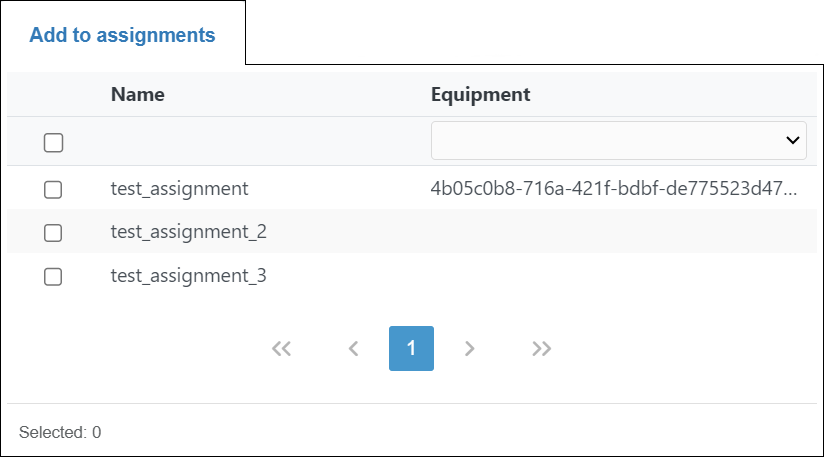This screenshot has height=457, width=824.
Task: Select the test_assignment_2 checkbox
Action: [x=54, y=233]
